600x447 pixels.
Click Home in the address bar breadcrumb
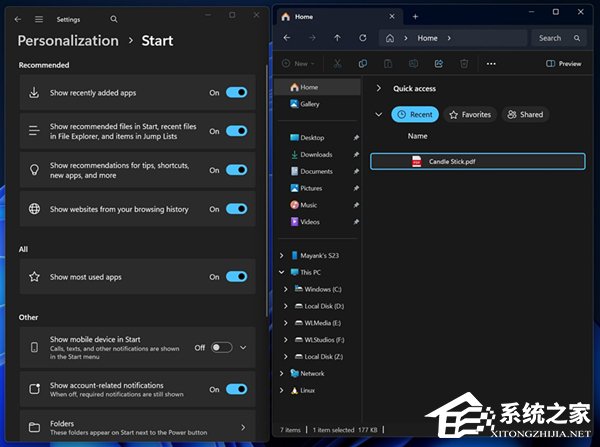[427, 38]
